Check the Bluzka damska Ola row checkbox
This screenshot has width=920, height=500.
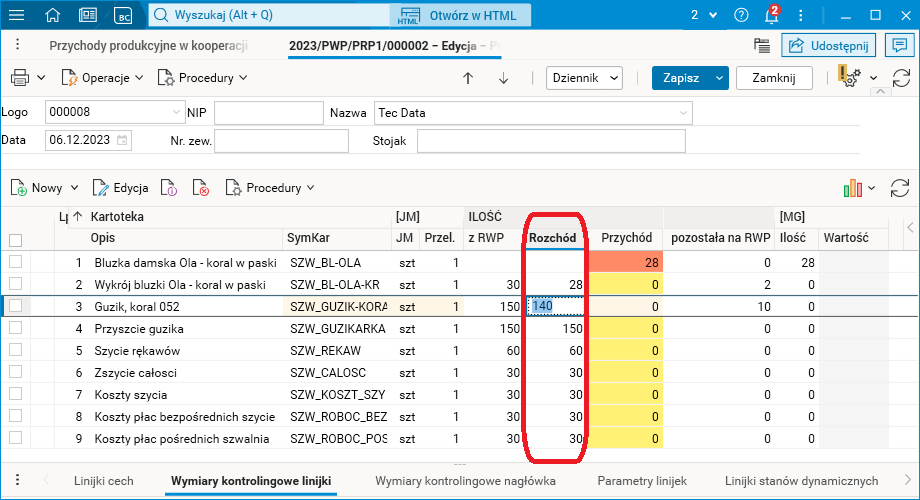pyautogui.click(x=16, y=262)
